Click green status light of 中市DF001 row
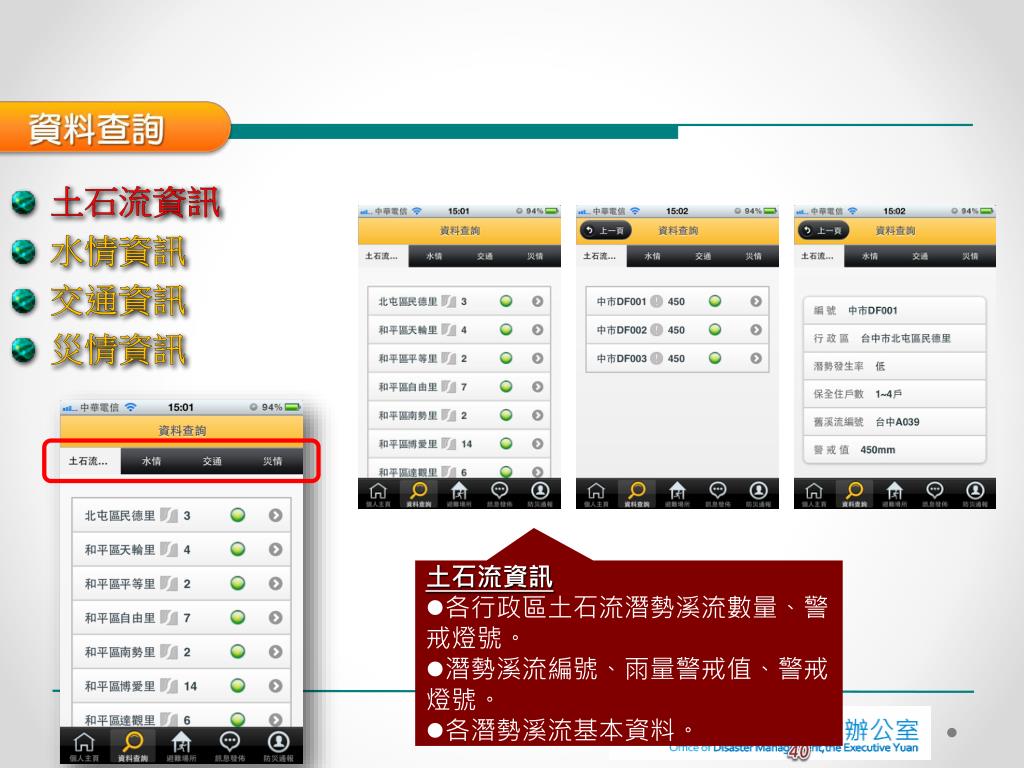The width and height of the screenshot is (1024, 768). click(715, 301)
